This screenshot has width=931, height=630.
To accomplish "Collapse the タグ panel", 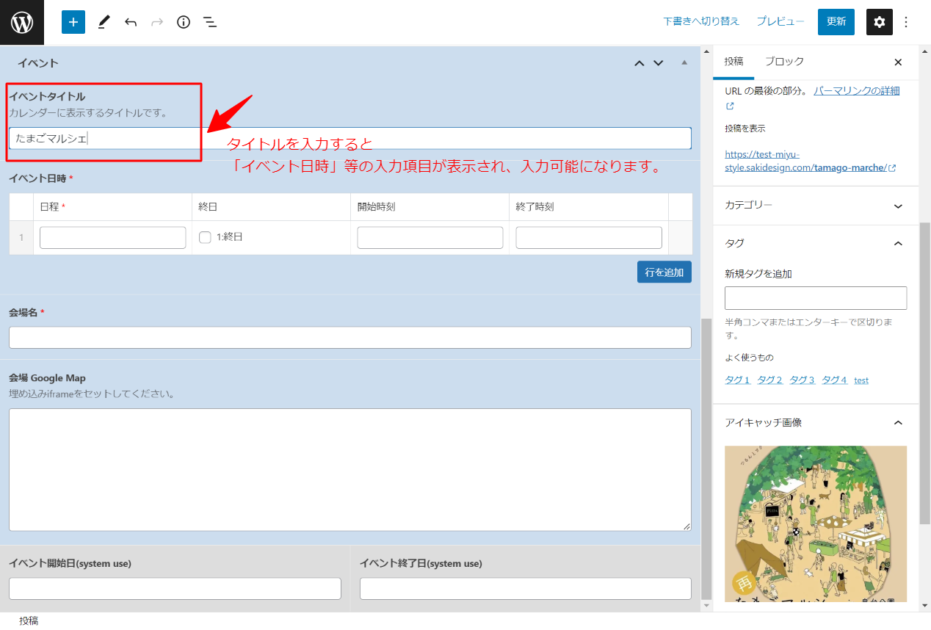I will [x=897, y=243].
